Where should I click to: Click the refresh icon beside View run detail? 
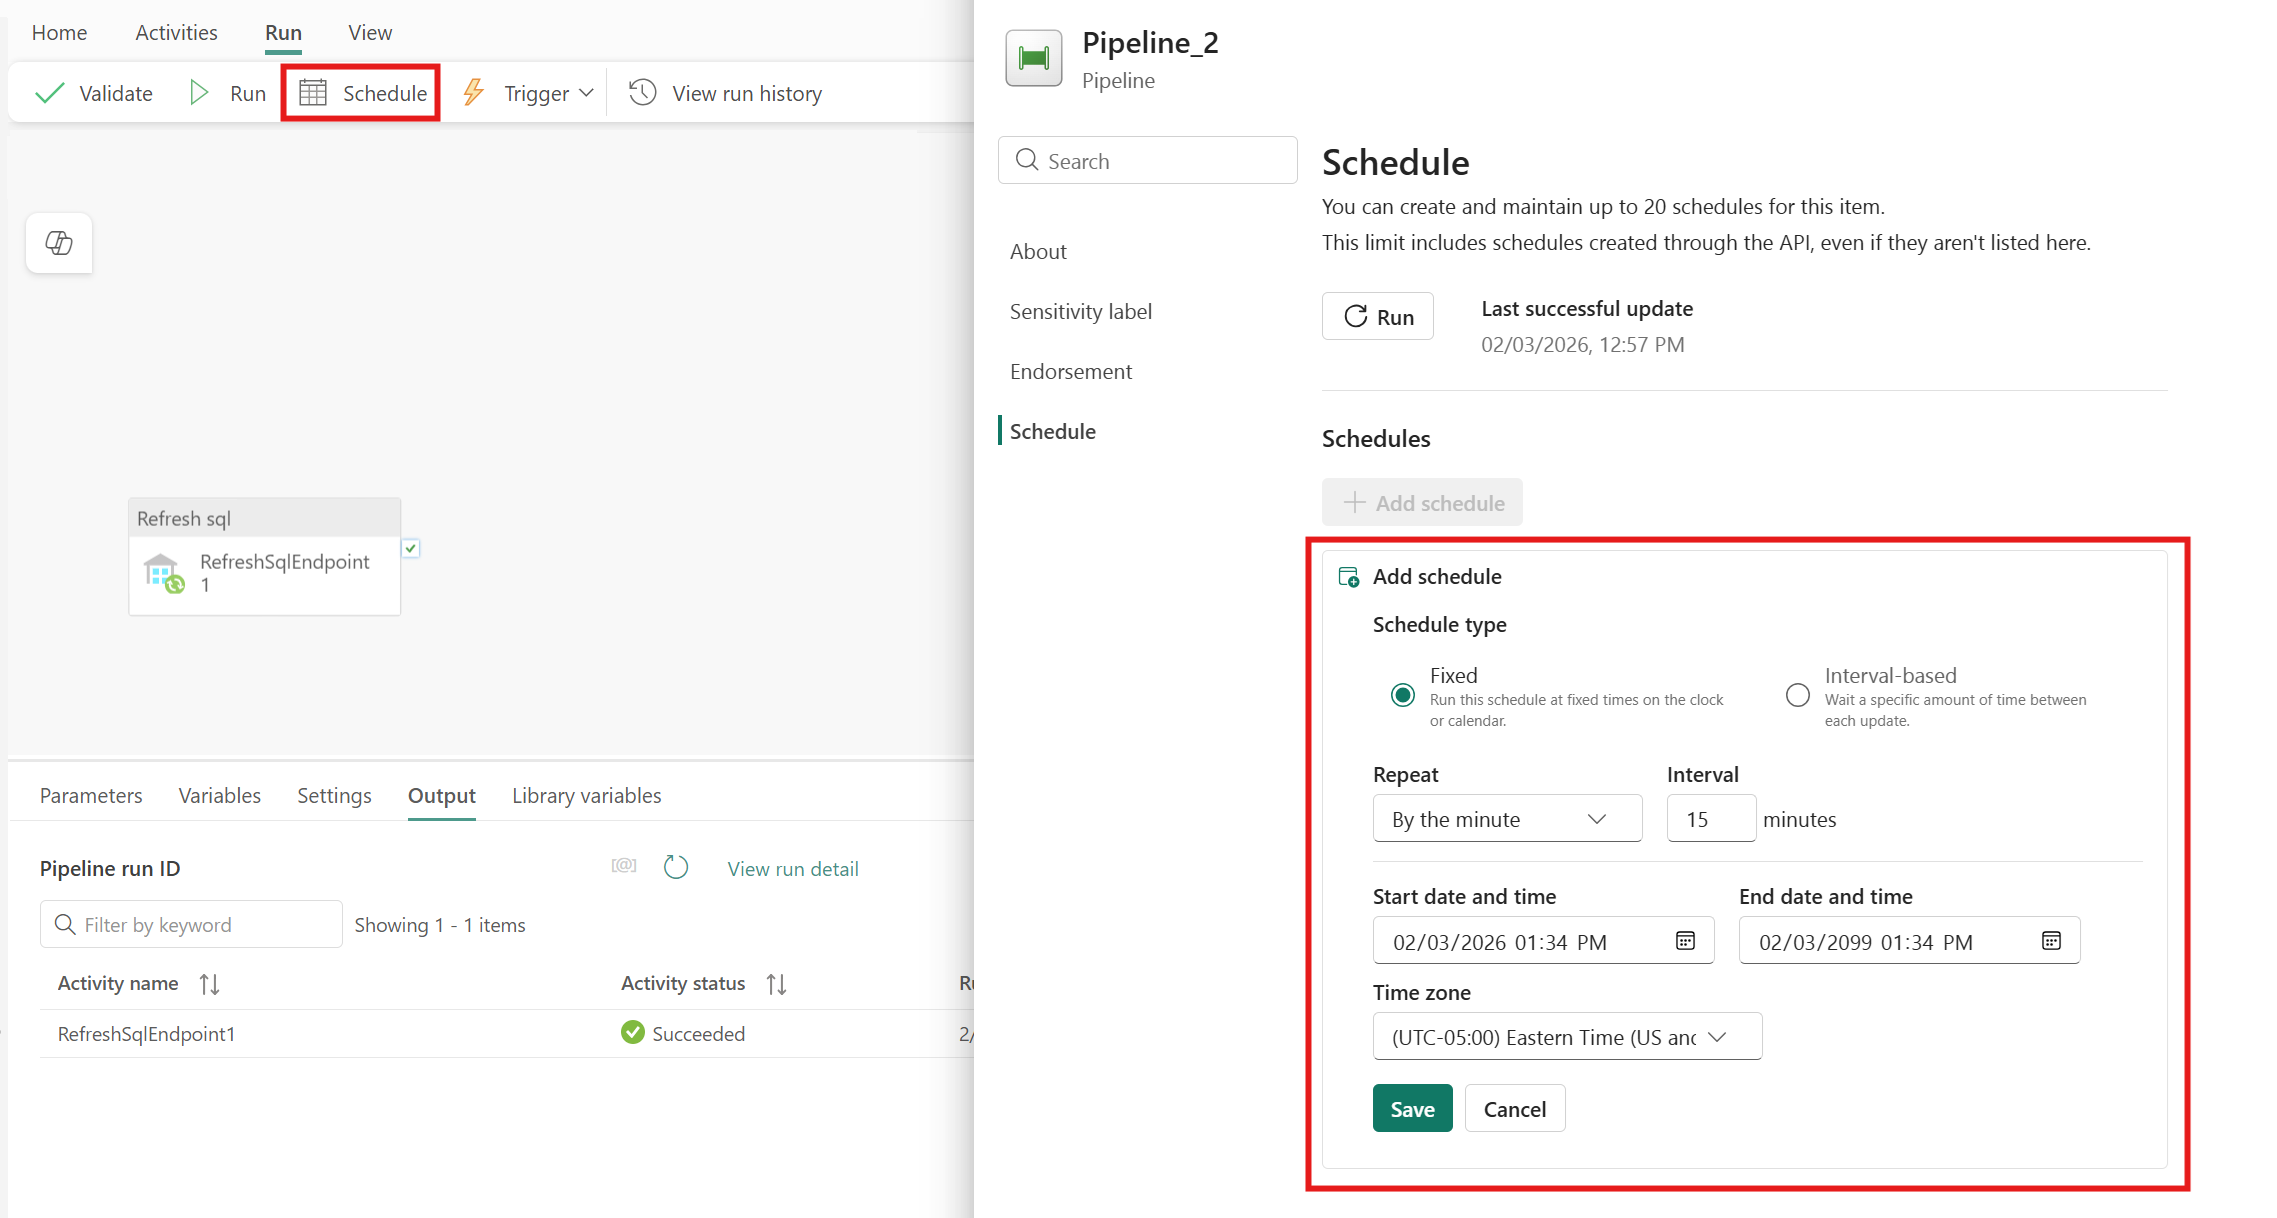(676, 867)
